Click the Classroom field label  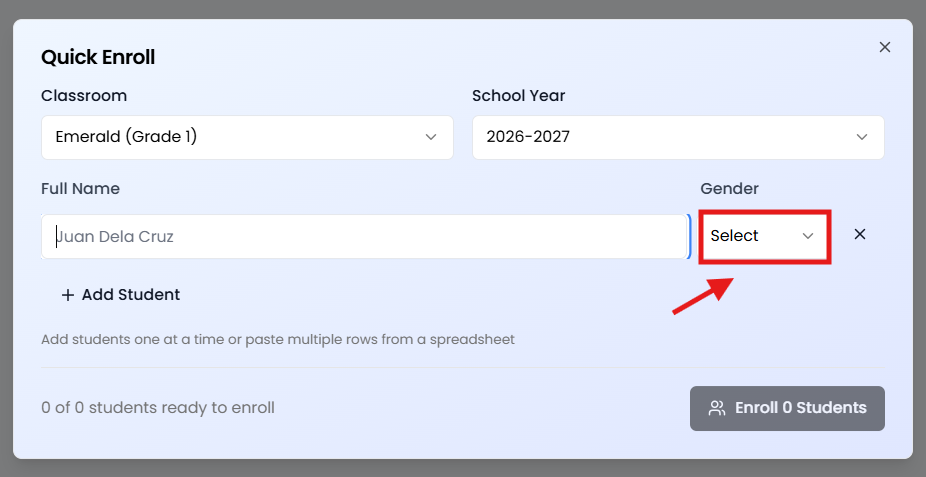(84, 96)
